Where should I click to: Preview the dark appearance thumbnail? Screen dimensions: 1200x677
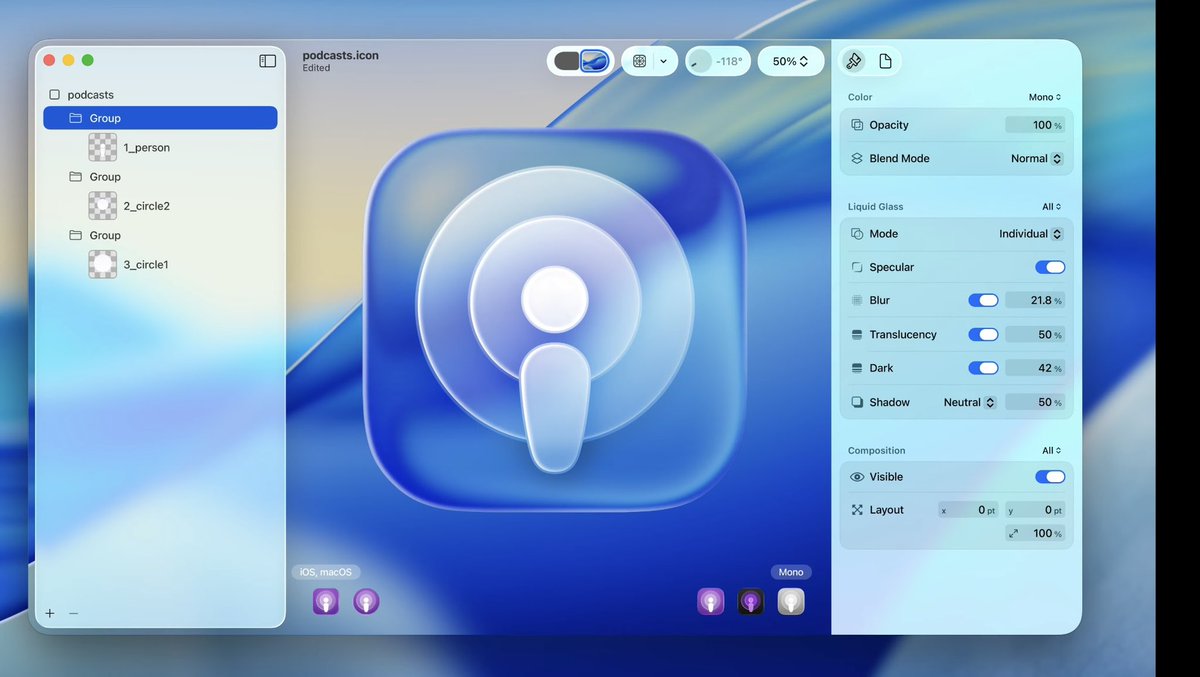pos(751,602)
